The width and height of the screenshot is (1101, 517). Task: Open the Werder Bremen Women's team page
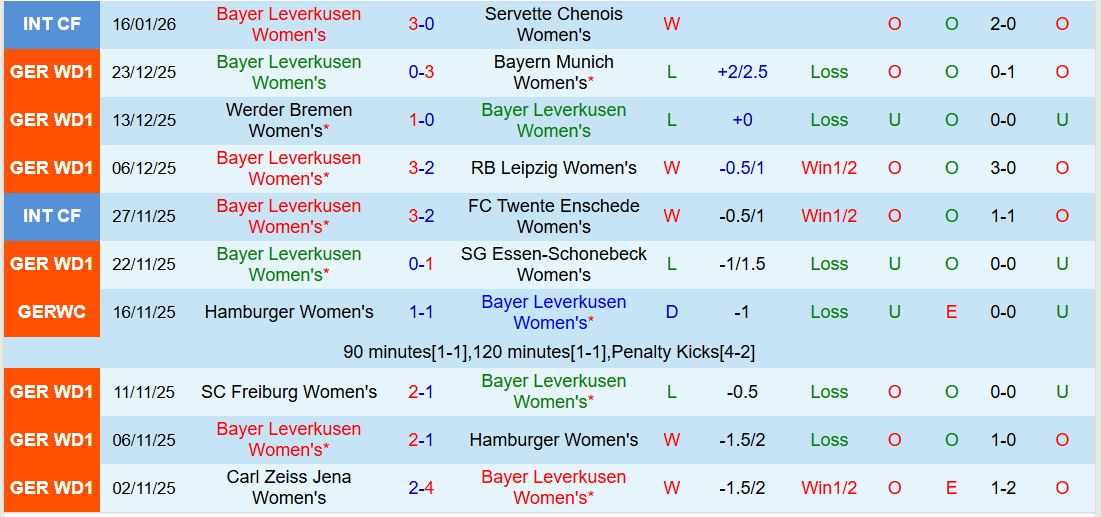point(288,120)
